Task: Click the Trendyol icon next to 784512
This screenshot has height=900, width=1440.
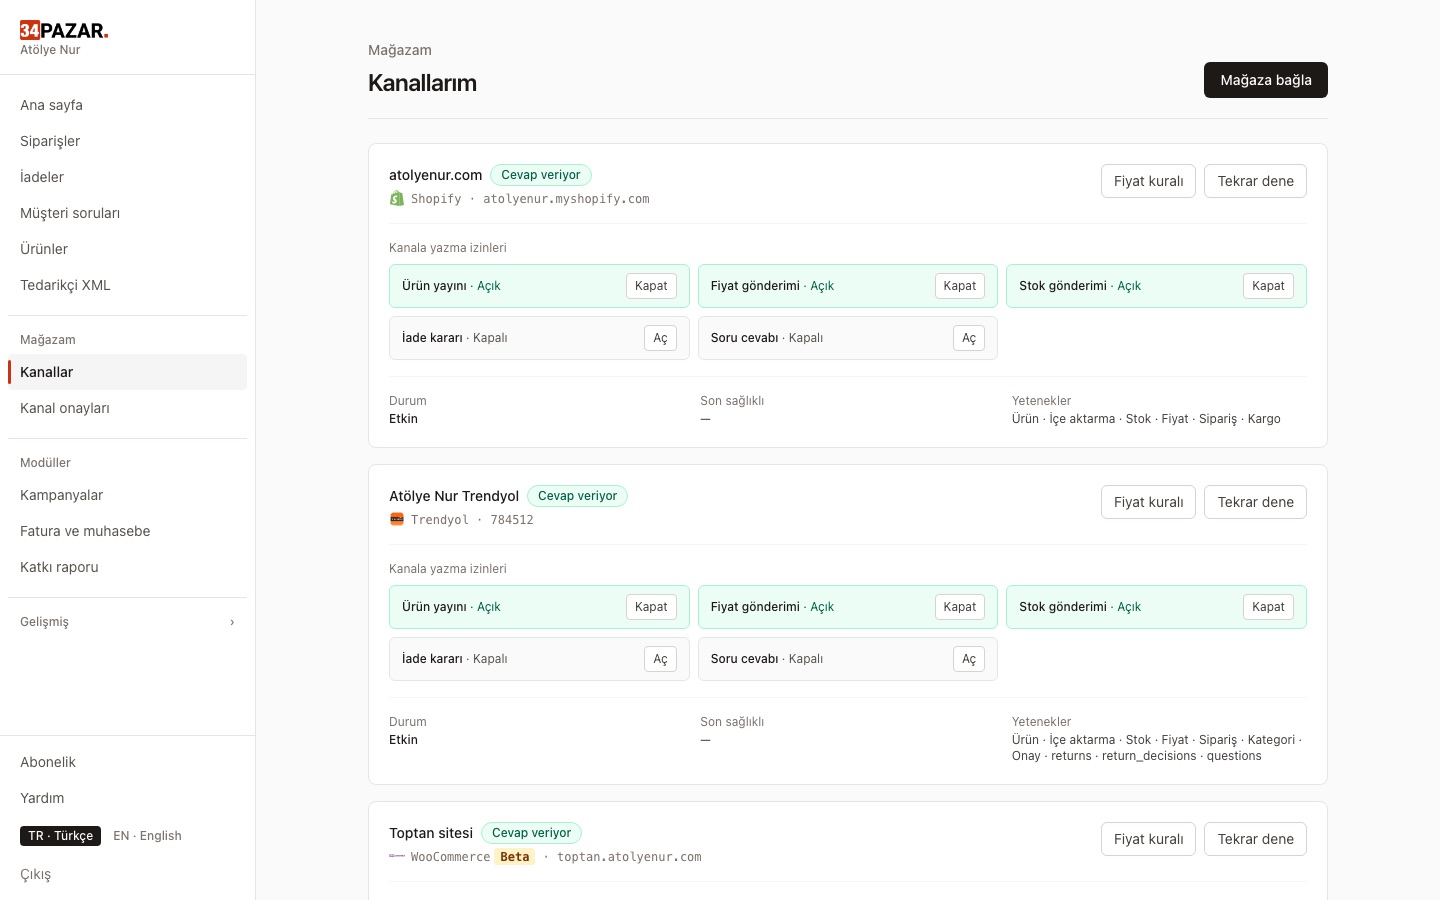Action: point(397,519)
